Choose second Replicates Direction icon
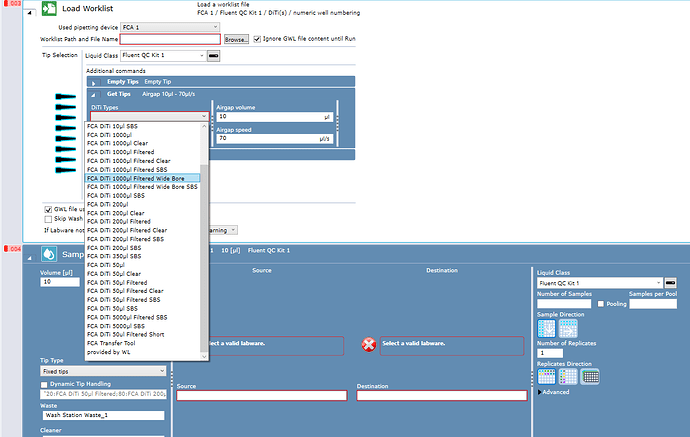The height and width of the screenshot is (437, 690). (568, 377)
